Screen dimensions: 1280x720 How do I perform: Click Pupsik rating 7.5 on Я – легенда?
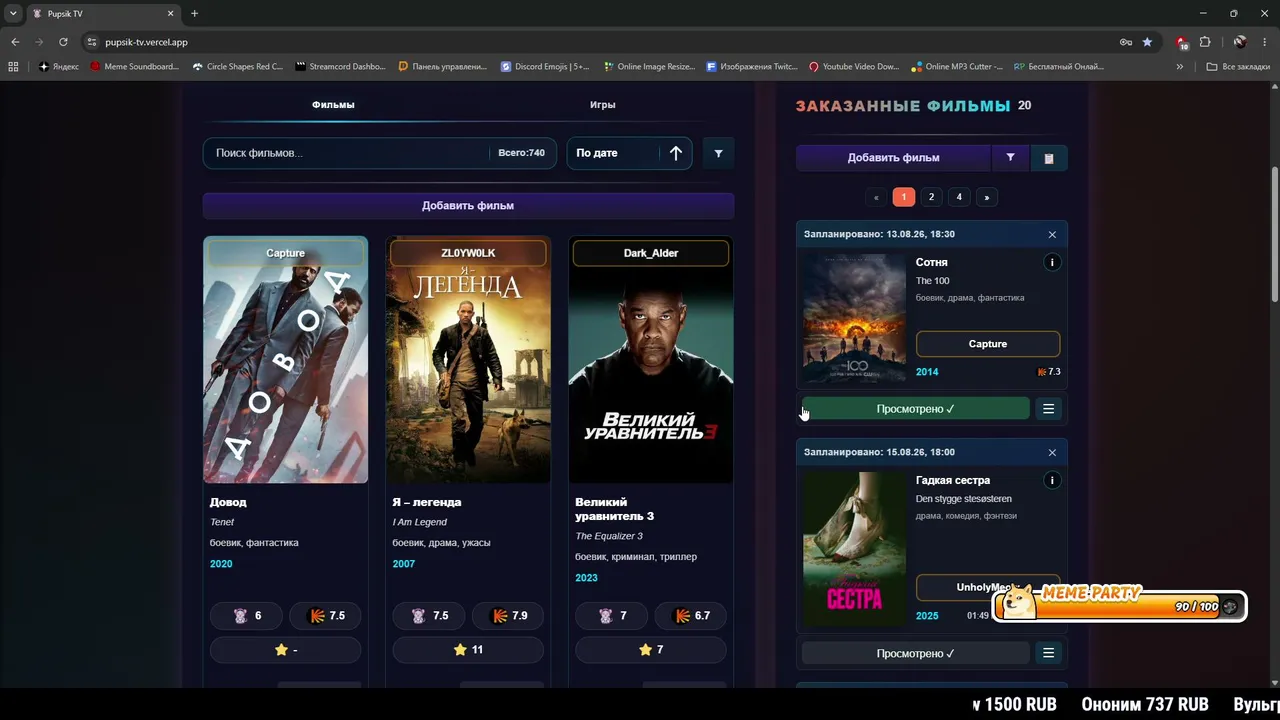pyautogui.click(x=430, y=616)
